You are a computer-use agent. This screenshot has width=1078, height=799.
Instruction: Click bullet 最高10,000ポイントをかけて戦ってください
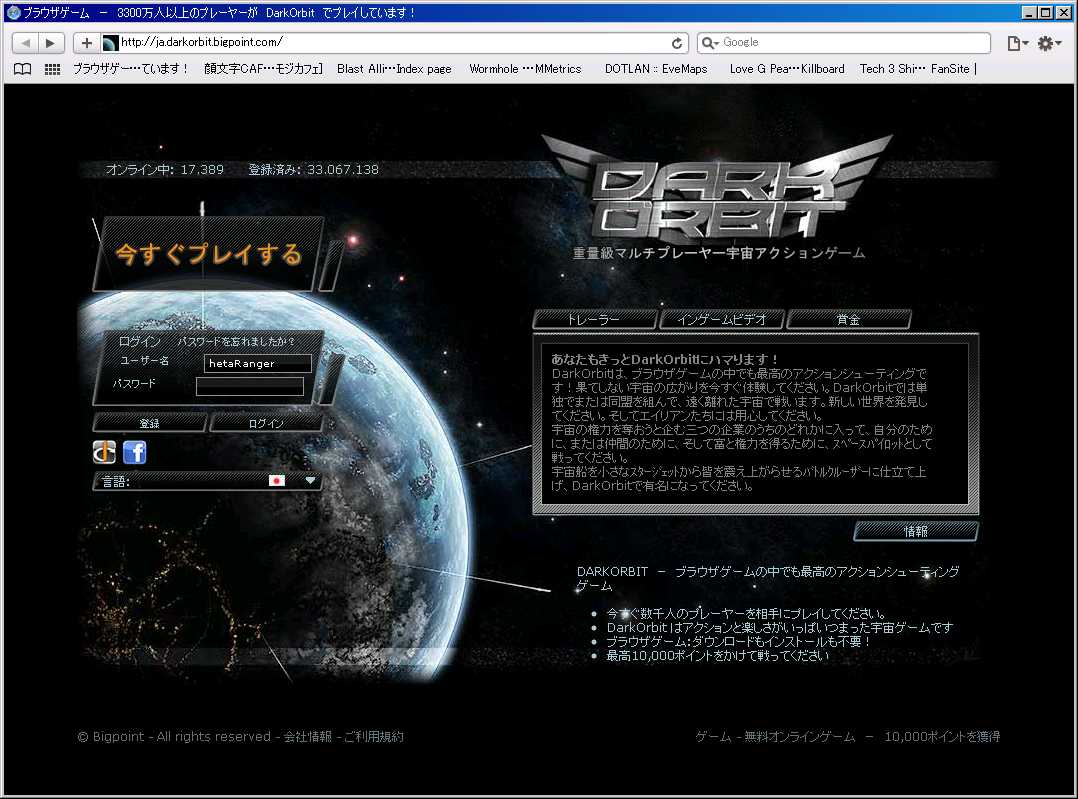[x=717, y=656]
